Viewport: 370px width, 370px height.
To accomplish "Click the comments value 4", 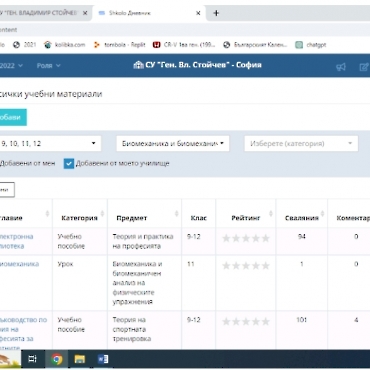I will click(356, 320).
